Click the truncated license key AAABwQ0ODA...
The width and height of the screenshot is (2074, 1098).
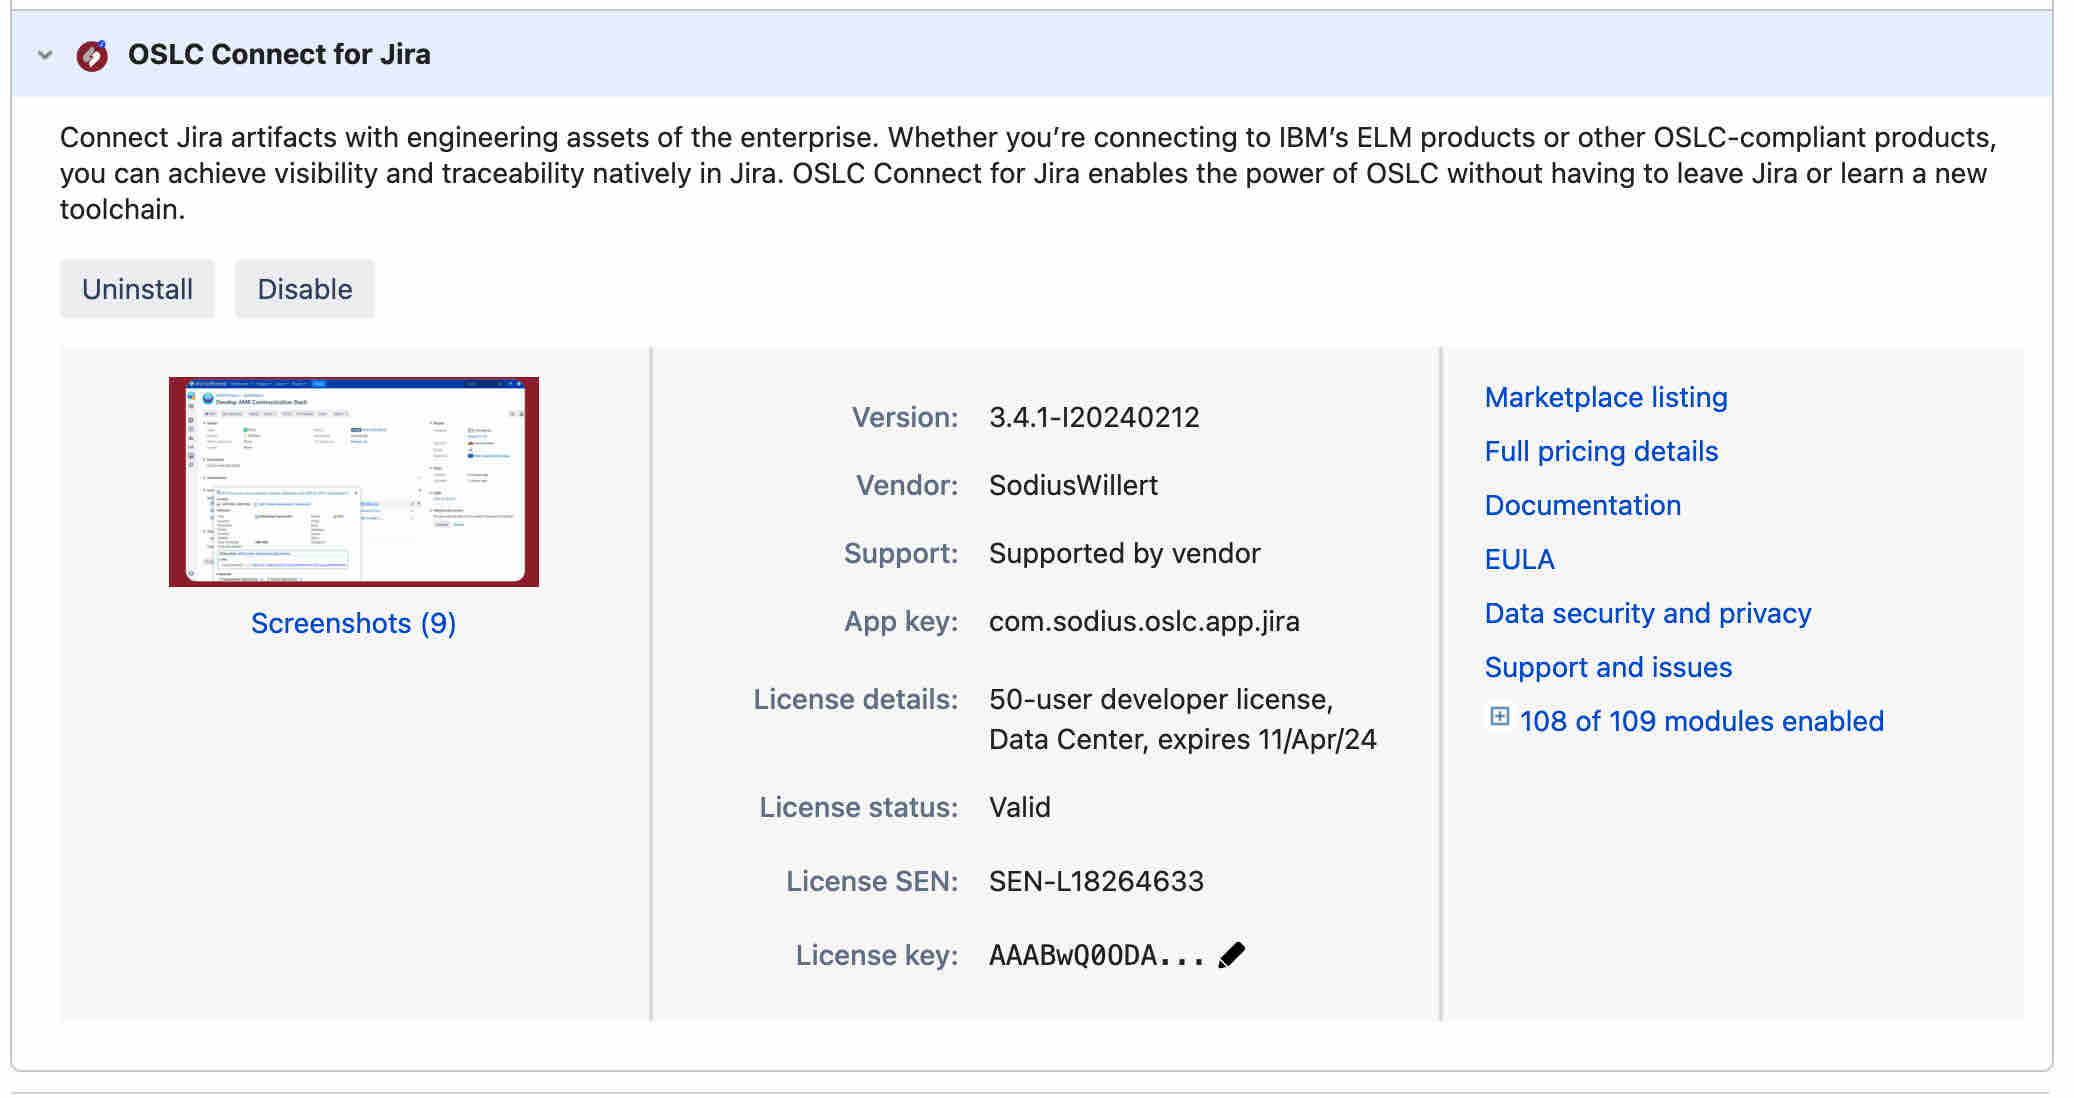point(1096,955)
